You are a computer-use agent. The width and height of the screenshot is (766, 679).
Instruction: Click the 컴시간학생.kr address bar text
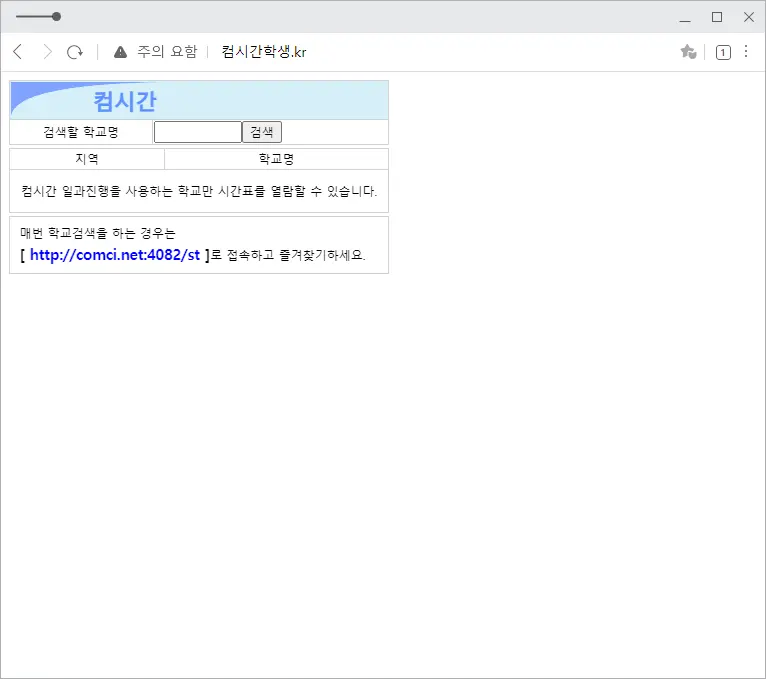click(264, 52)
